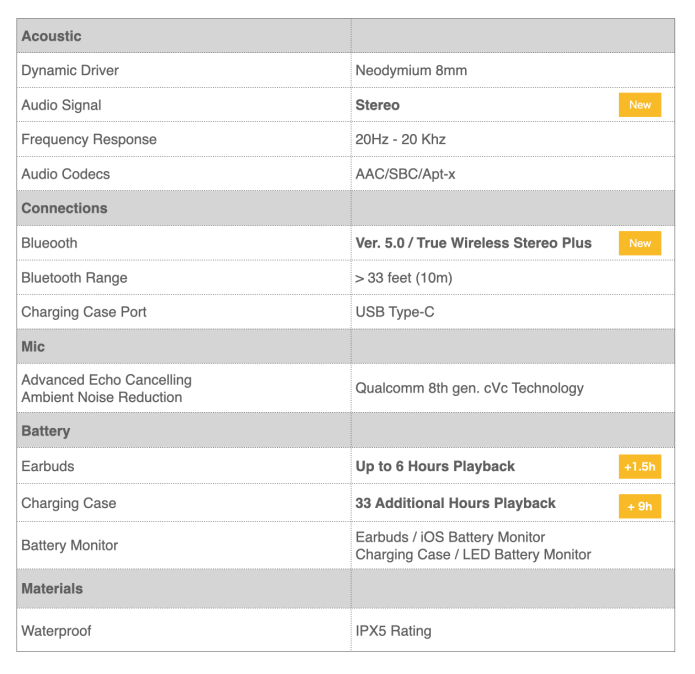Screen dimensions: 695x674
Task: Click the Dynamic Driver label
Action: [70, 70]
